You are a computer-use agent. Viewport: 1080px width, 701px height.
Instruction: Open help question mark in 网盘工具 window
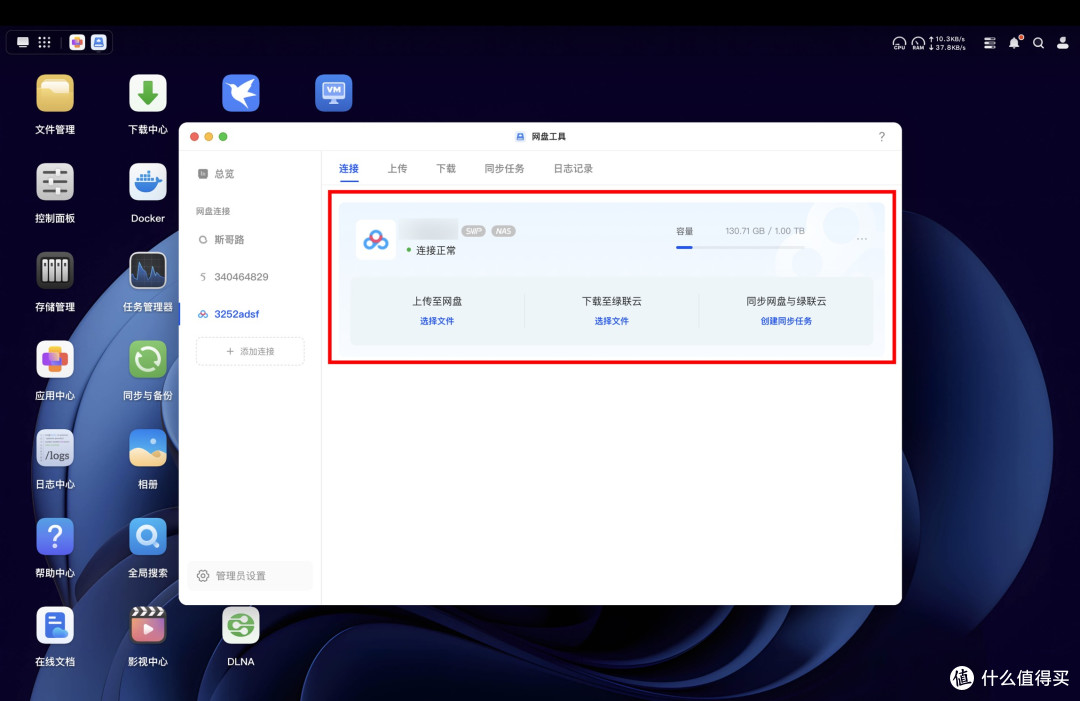click(x=882, y=136)
